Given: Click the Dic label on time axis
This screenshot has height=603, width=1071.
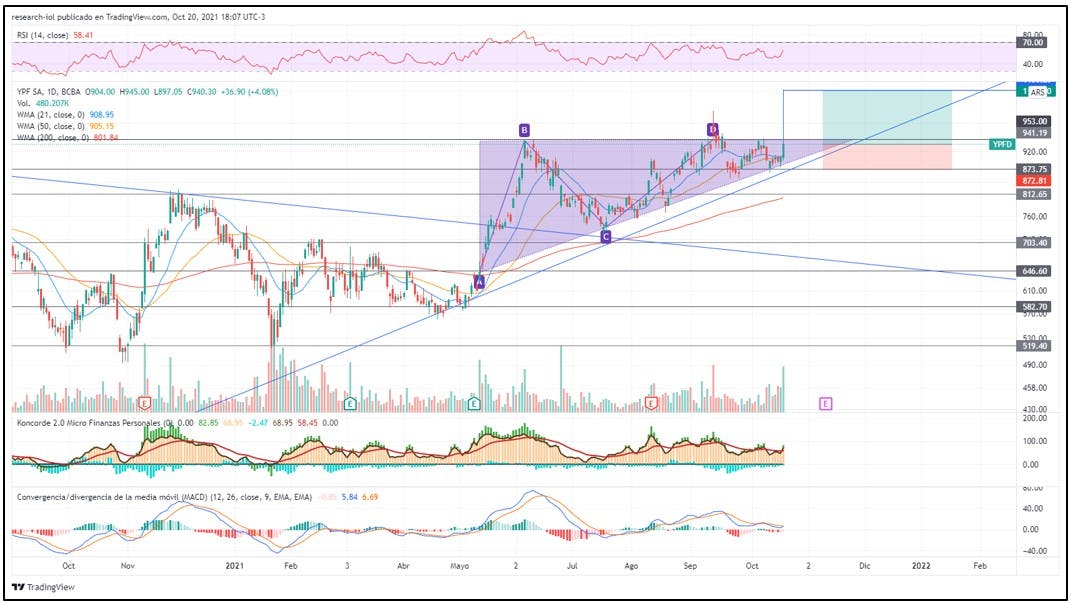Looking at the screenshot, I should (865, 566).
